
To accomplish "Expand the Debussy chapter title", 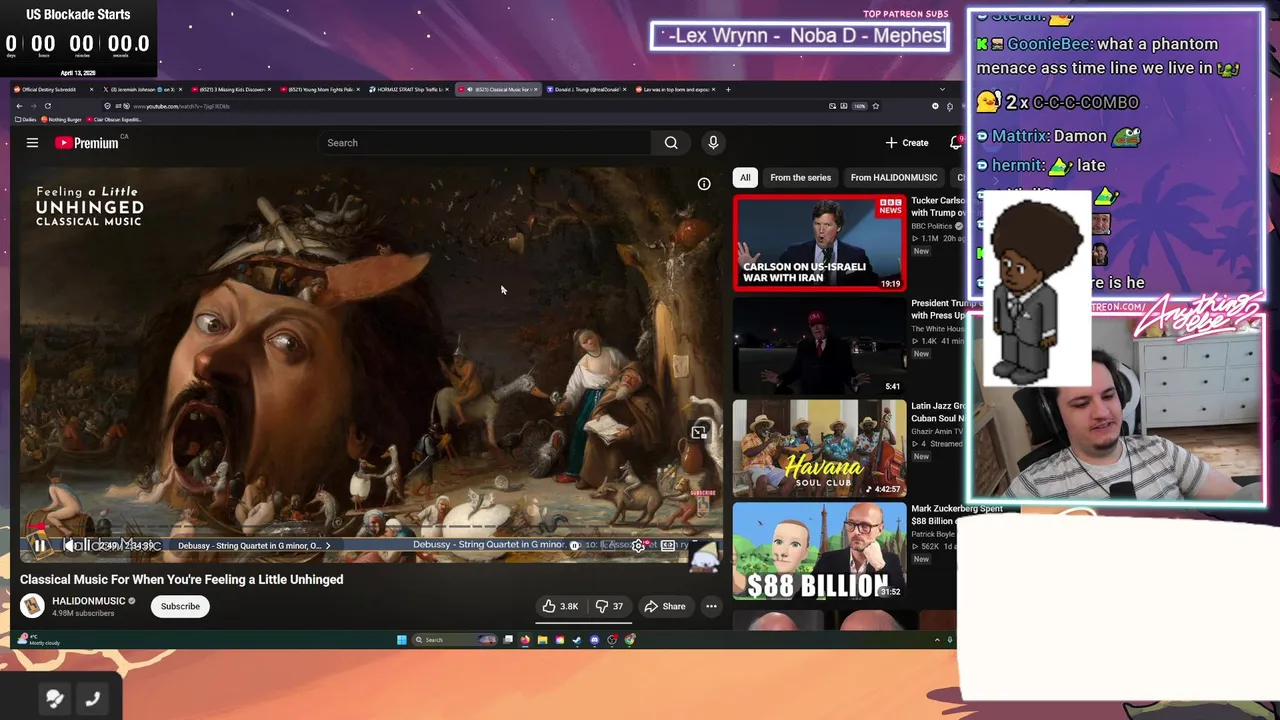I will (x=253, y=546).
